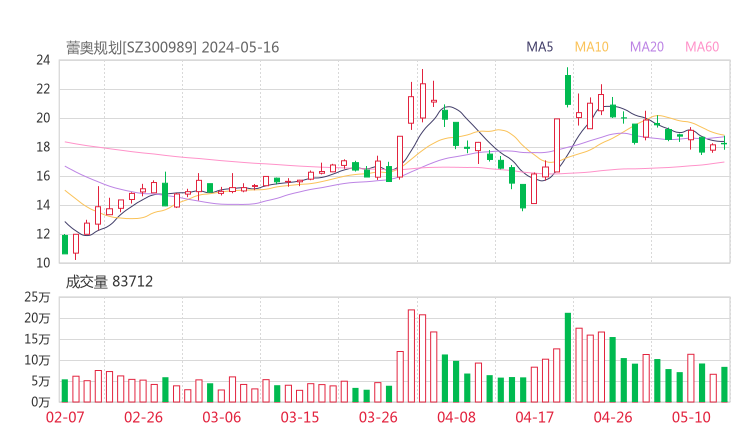
Task: Click the MA60 legend label
Action: pos(702,47)
